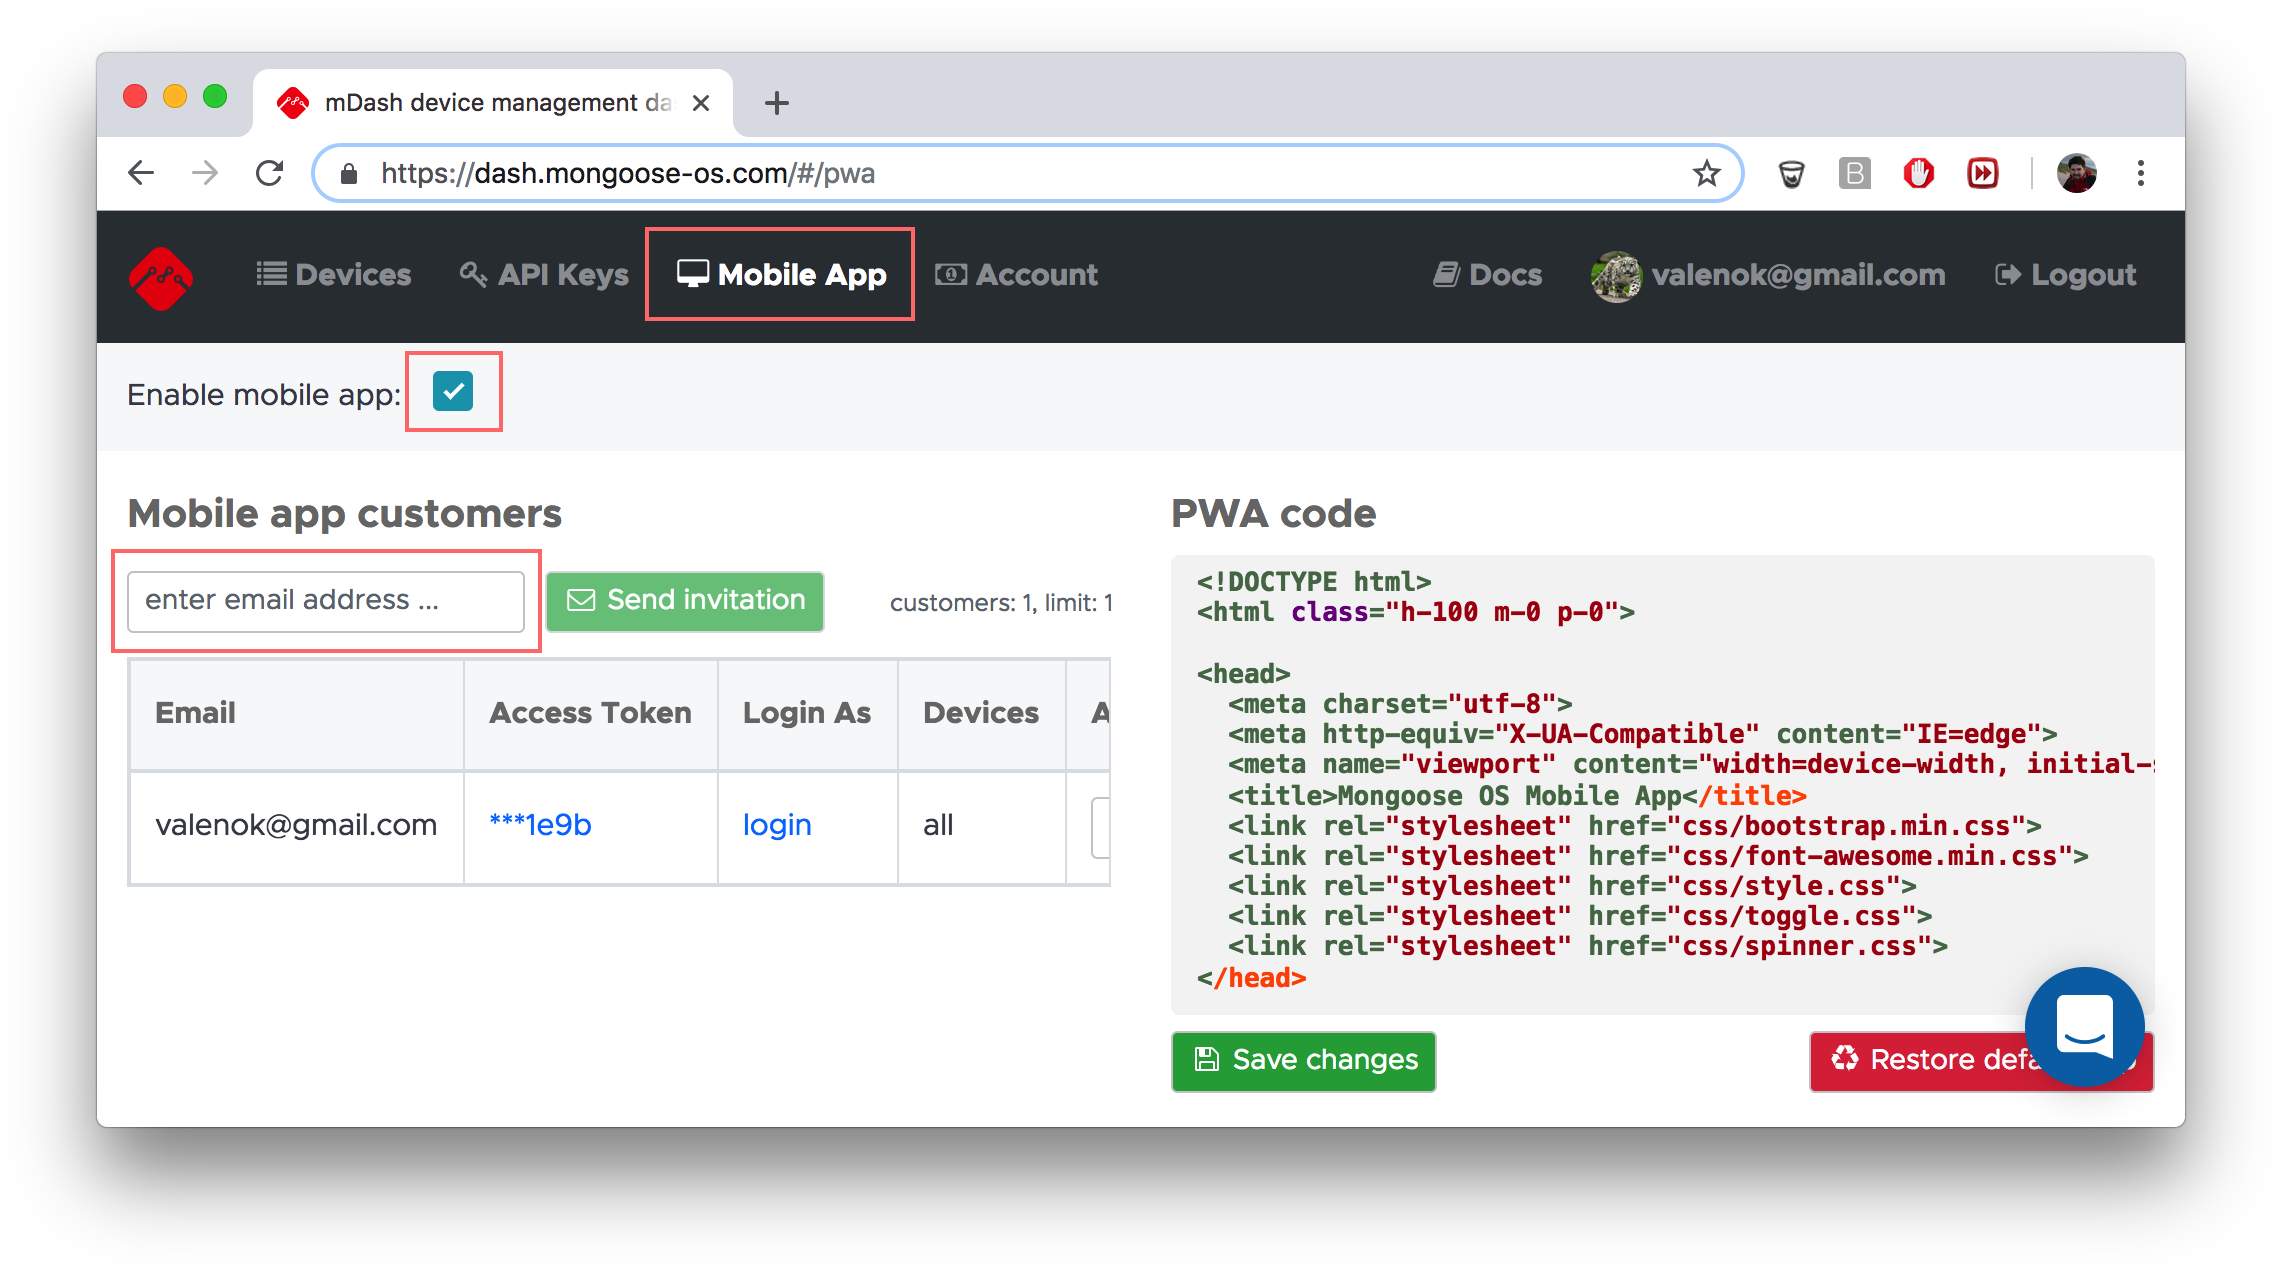Click the Send invitation button

coord(685,601)
